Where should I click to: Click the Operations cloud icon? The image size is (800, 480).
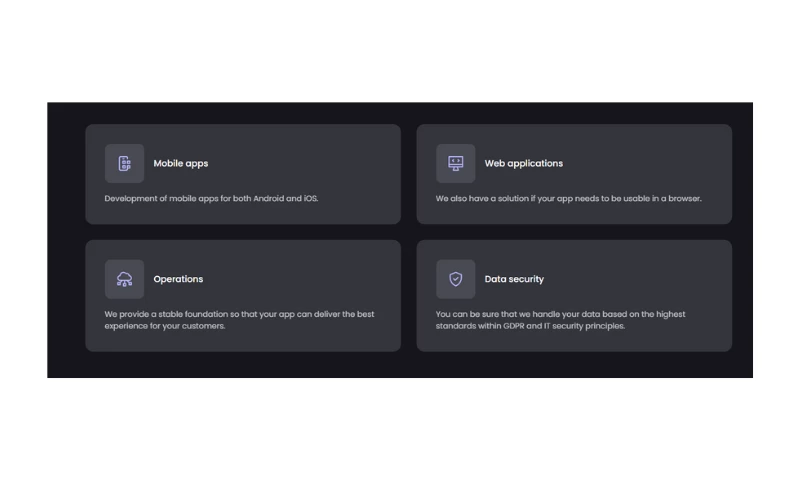125,279
